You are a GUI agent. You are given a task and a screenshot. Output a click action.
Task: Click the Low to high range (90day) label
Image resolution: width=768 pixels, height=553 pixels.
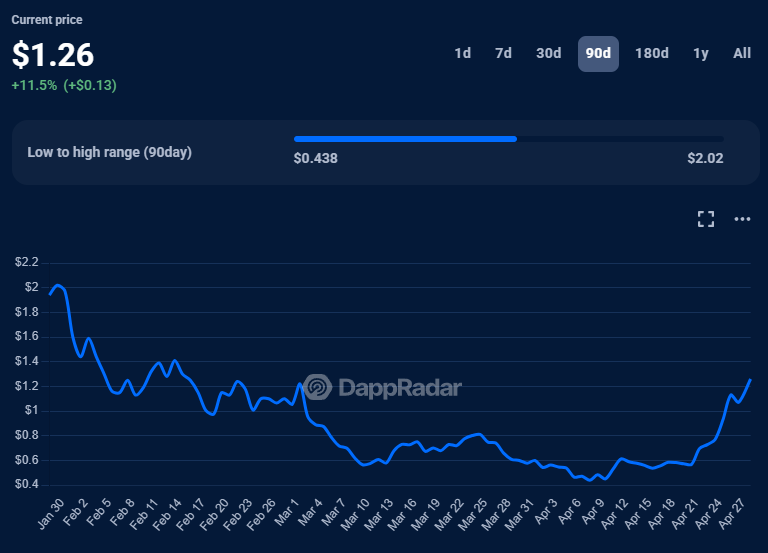click(109, 152)
